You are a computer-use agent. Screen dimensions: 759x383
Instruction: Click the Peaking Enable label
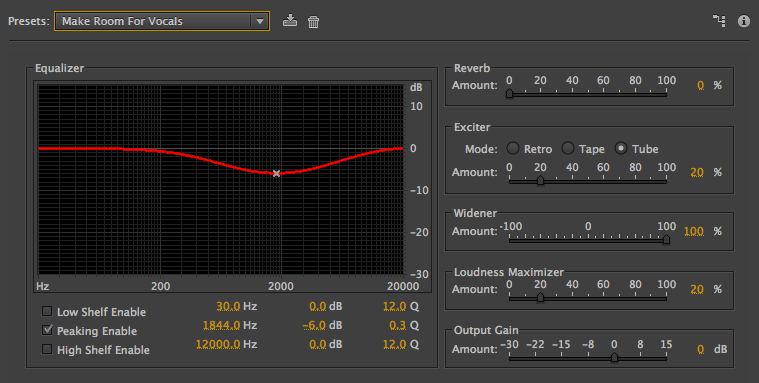tap(97, 331)
